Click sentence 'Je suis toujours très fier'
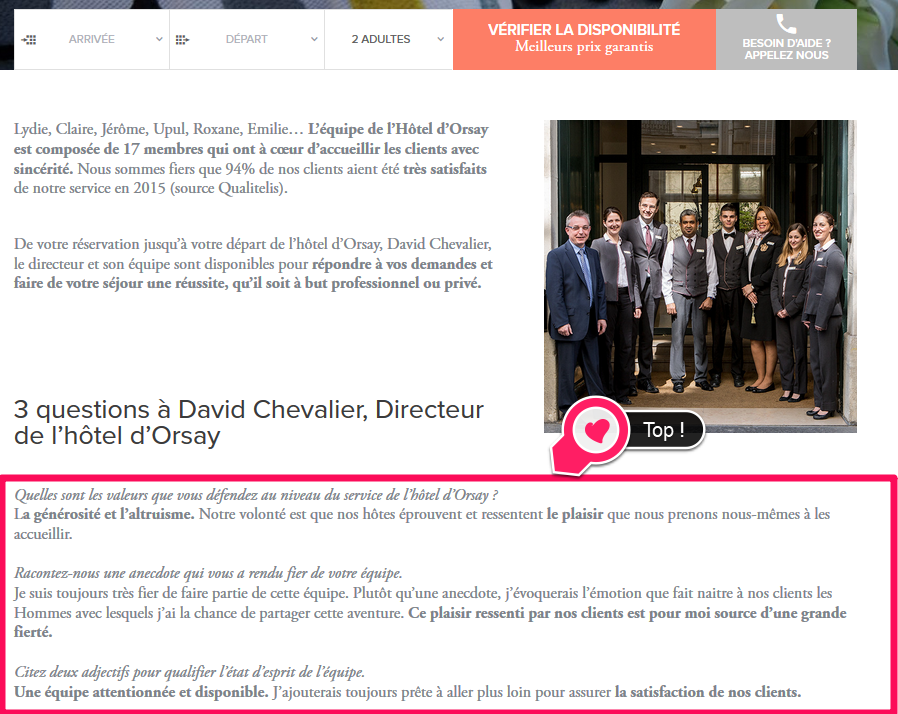Screen dimensions: 898x714 (x=181, y=594)
